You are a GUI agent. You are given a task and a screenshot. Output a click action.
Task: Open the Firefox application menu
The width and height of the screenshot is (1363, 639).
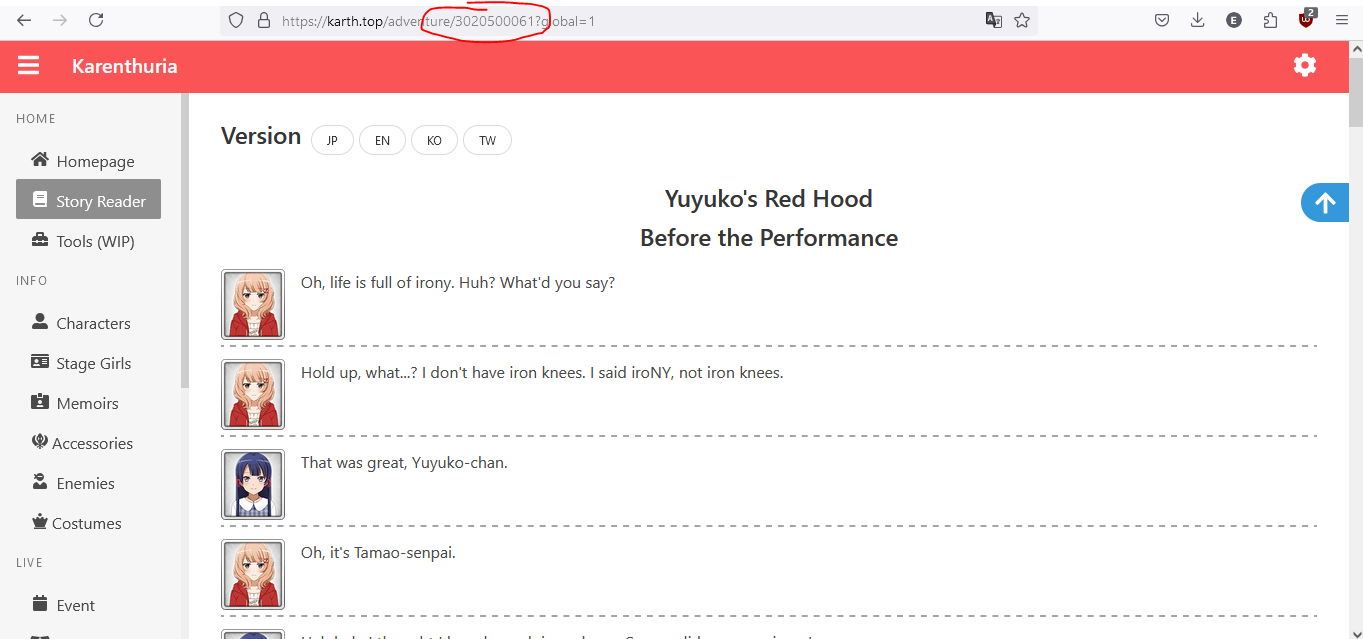[x=1342, y=20]
